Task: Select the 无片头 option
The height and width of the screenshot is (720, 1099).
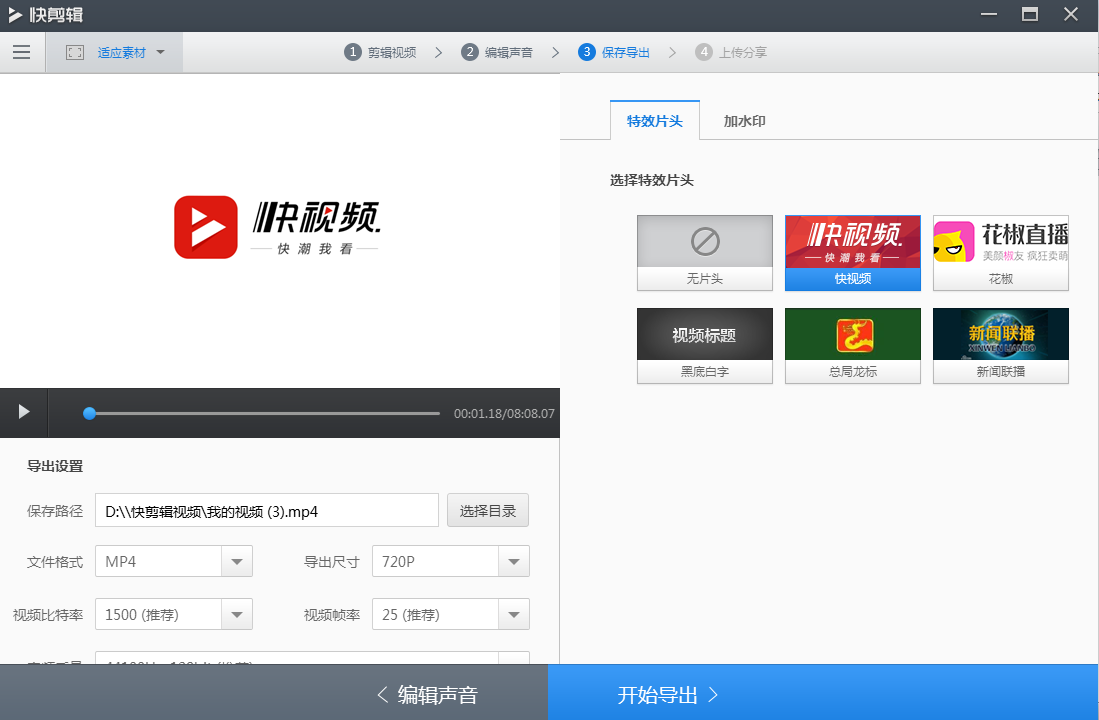Action: [x=704, y=253]
